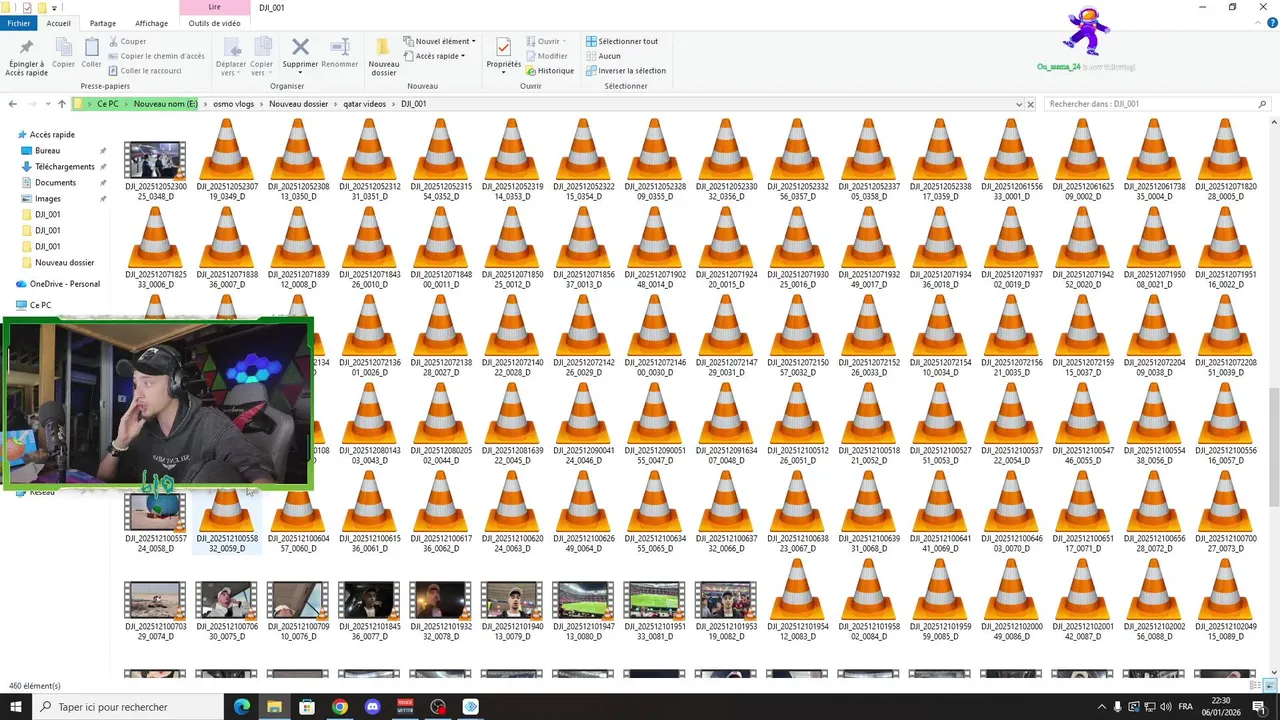
Task: Open Téléchargements in the navigation pane
Action: [x=64, y=167]
